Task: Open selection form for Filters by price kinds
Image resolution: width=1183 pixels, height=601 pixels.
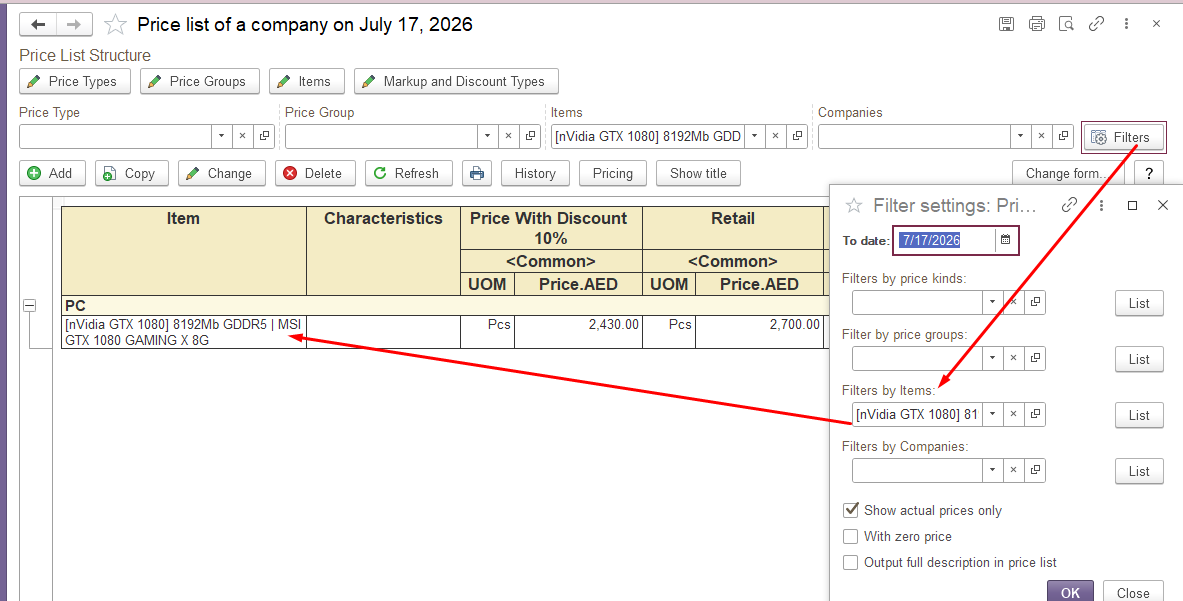Action: (x=1035, y=302)
